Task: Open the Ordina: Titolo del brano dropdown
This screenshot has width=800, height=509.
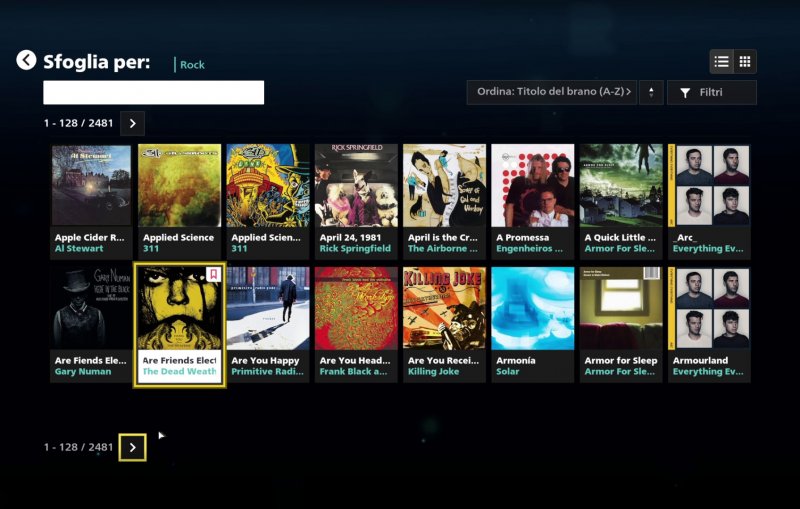Action: point(552,93)
